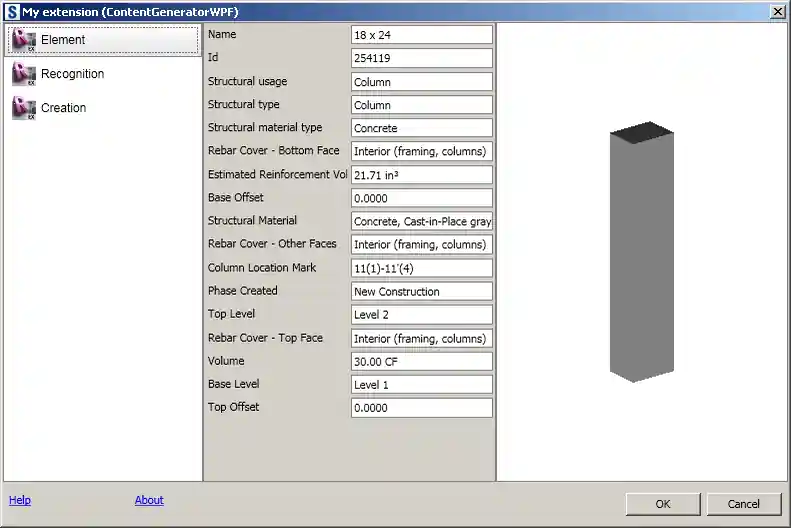This screenshot has height=528, width=791.
Task: Click the Structural material type Concrete field
Action: (421, 128)
